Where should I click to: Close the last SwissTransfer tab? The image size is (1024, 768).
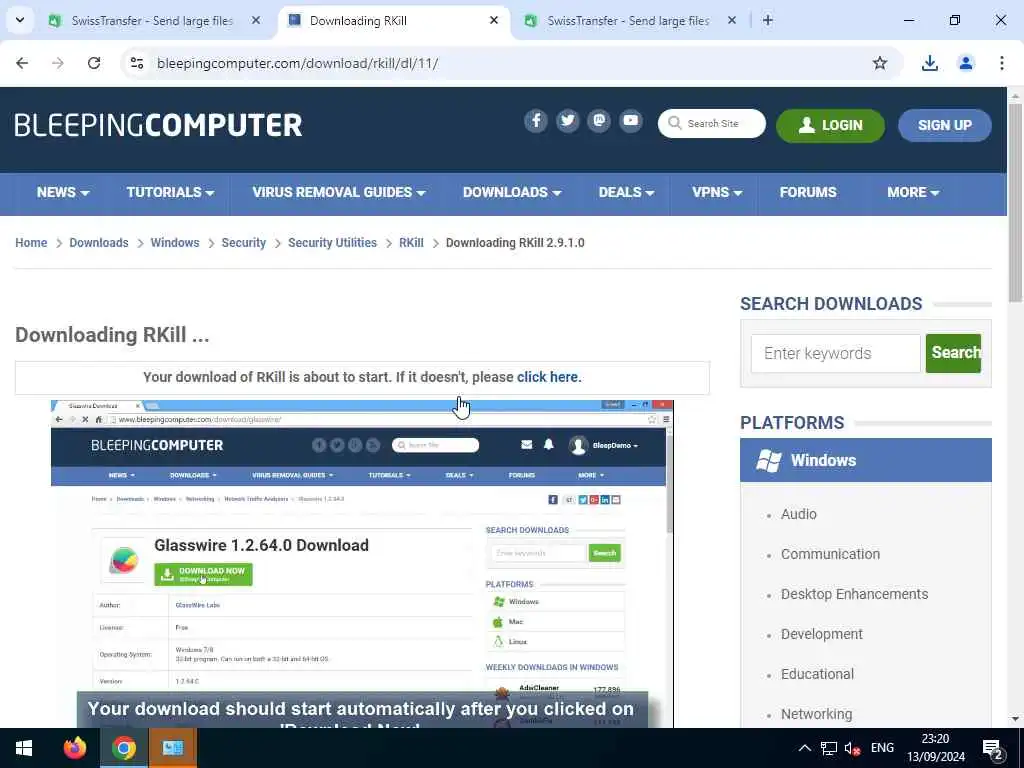(x=732, y=21)
